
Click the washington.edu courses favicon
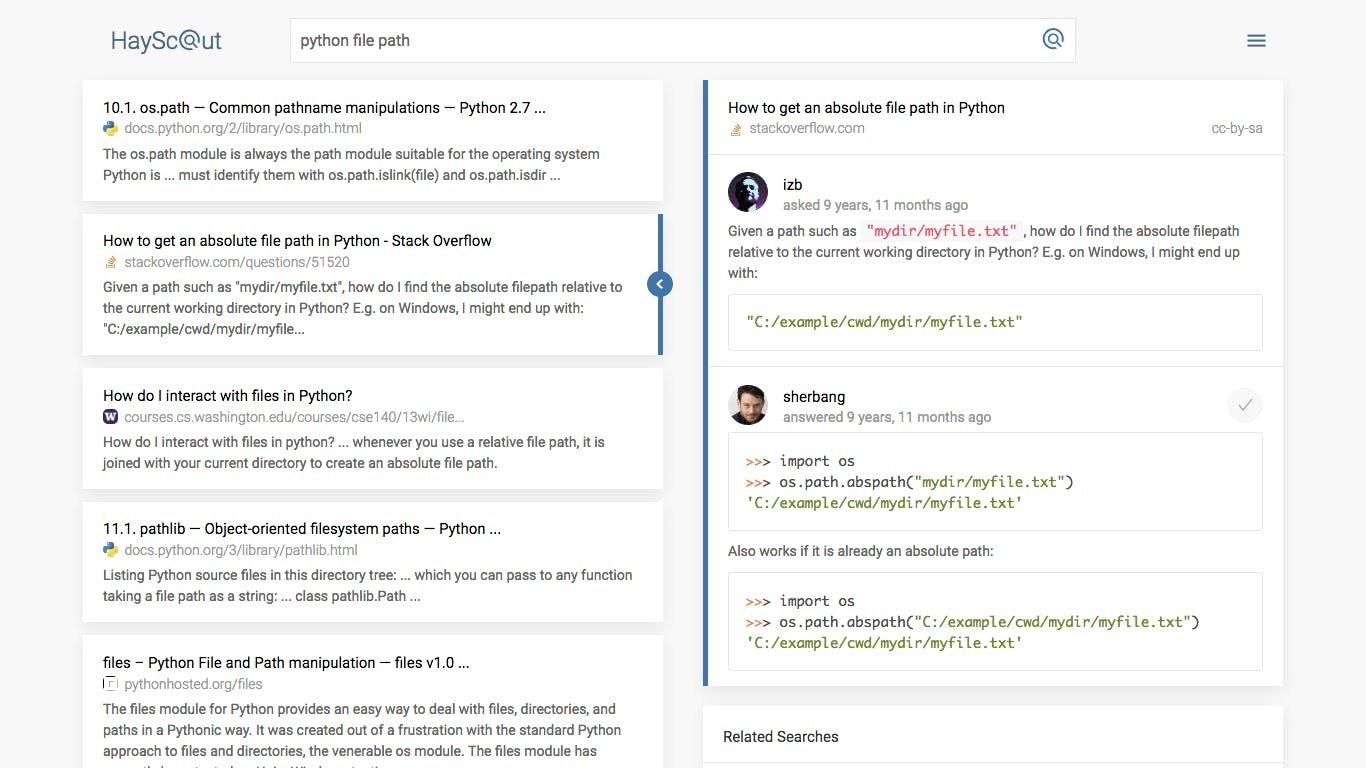pyautogui.click(x=110, y=417)
